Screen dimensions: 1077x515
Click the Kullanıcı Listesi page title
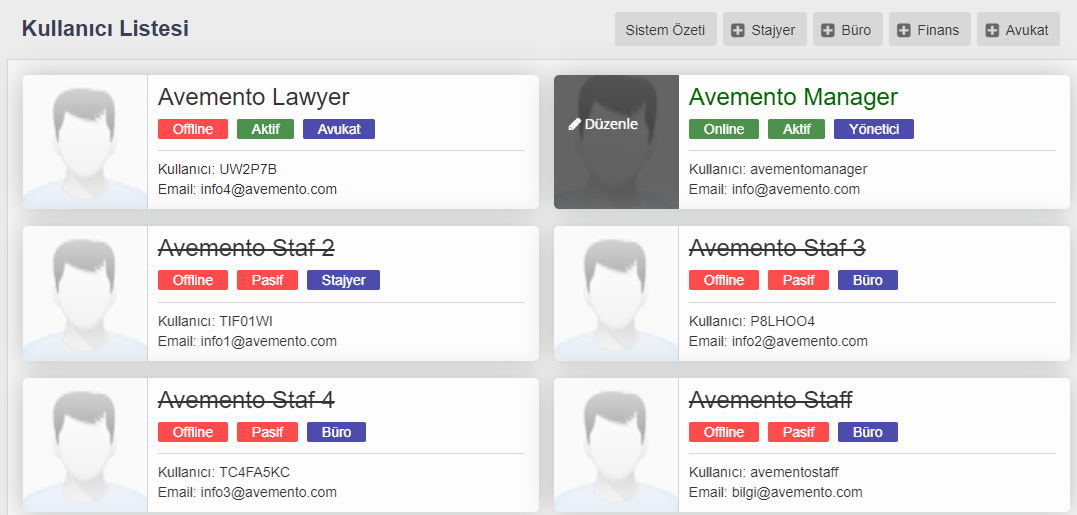tap(105, 29)
